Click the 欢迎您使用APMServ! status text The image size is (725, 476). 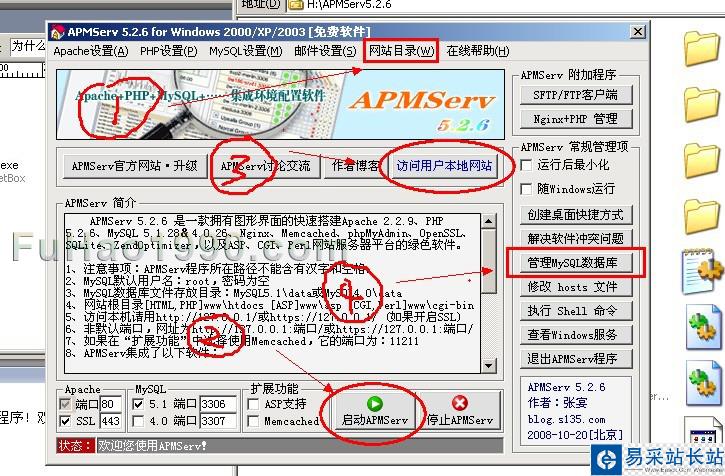tap(152, 445)
